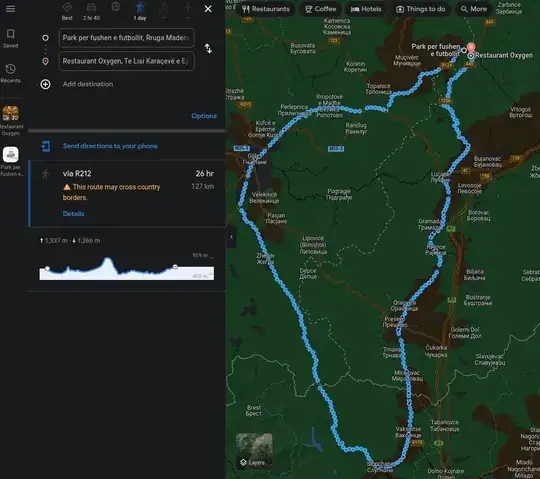Screen dimensions: 540x479
Task: Close the directions panel
Action: 208,9
